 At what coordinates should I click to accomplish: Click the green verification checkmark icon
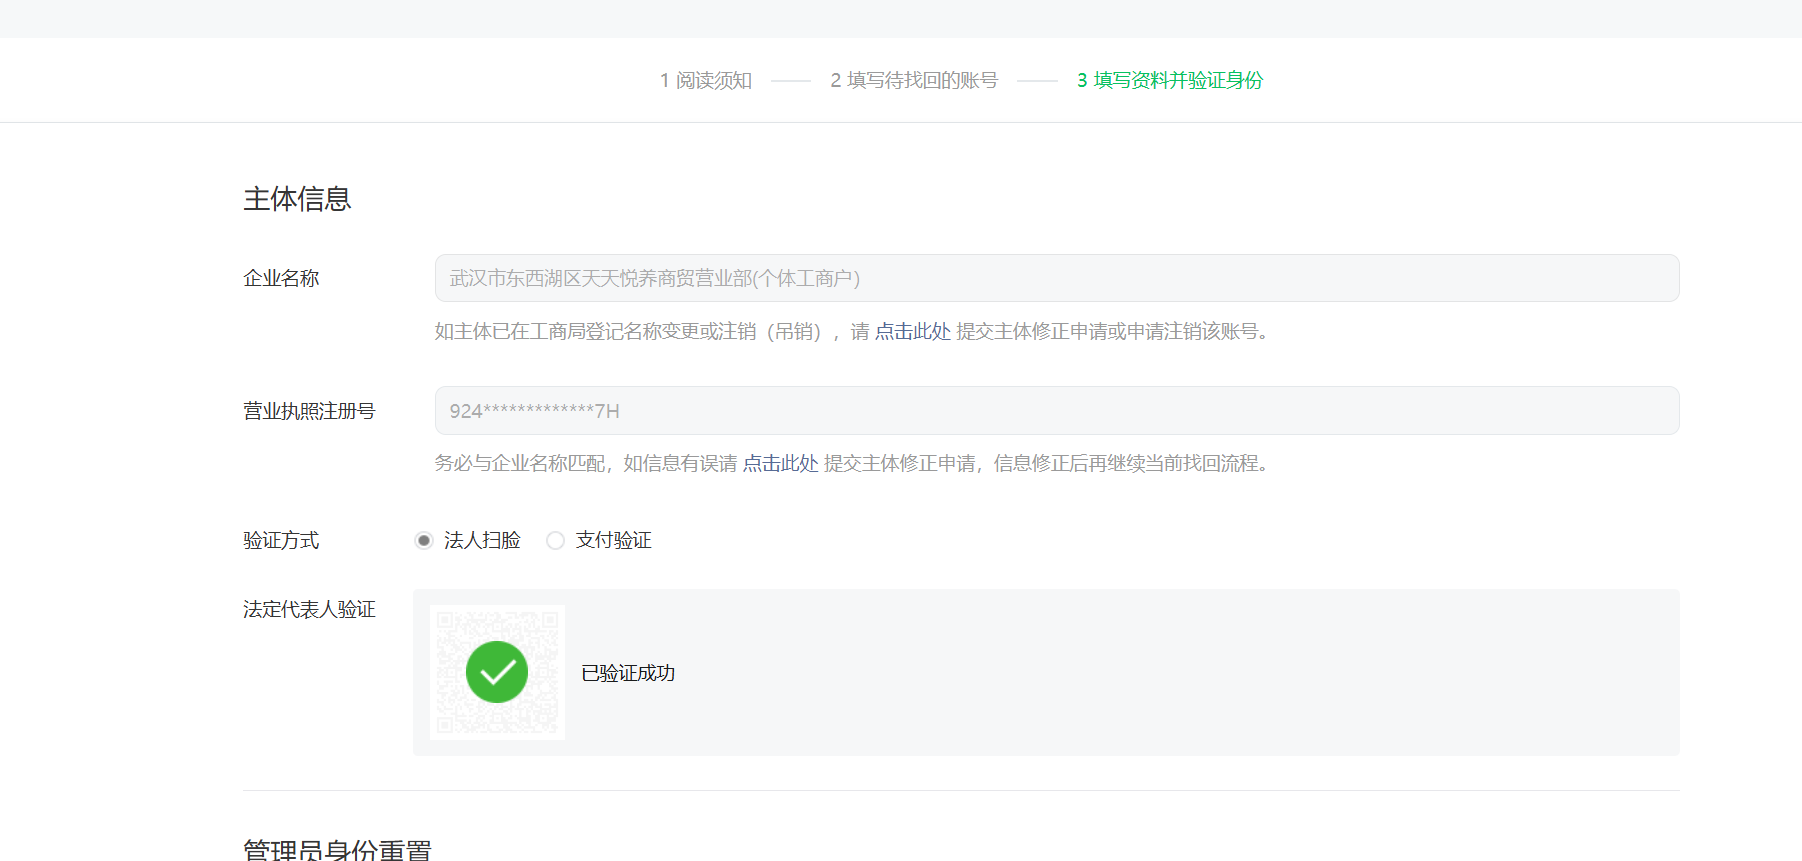click(497, 672)
